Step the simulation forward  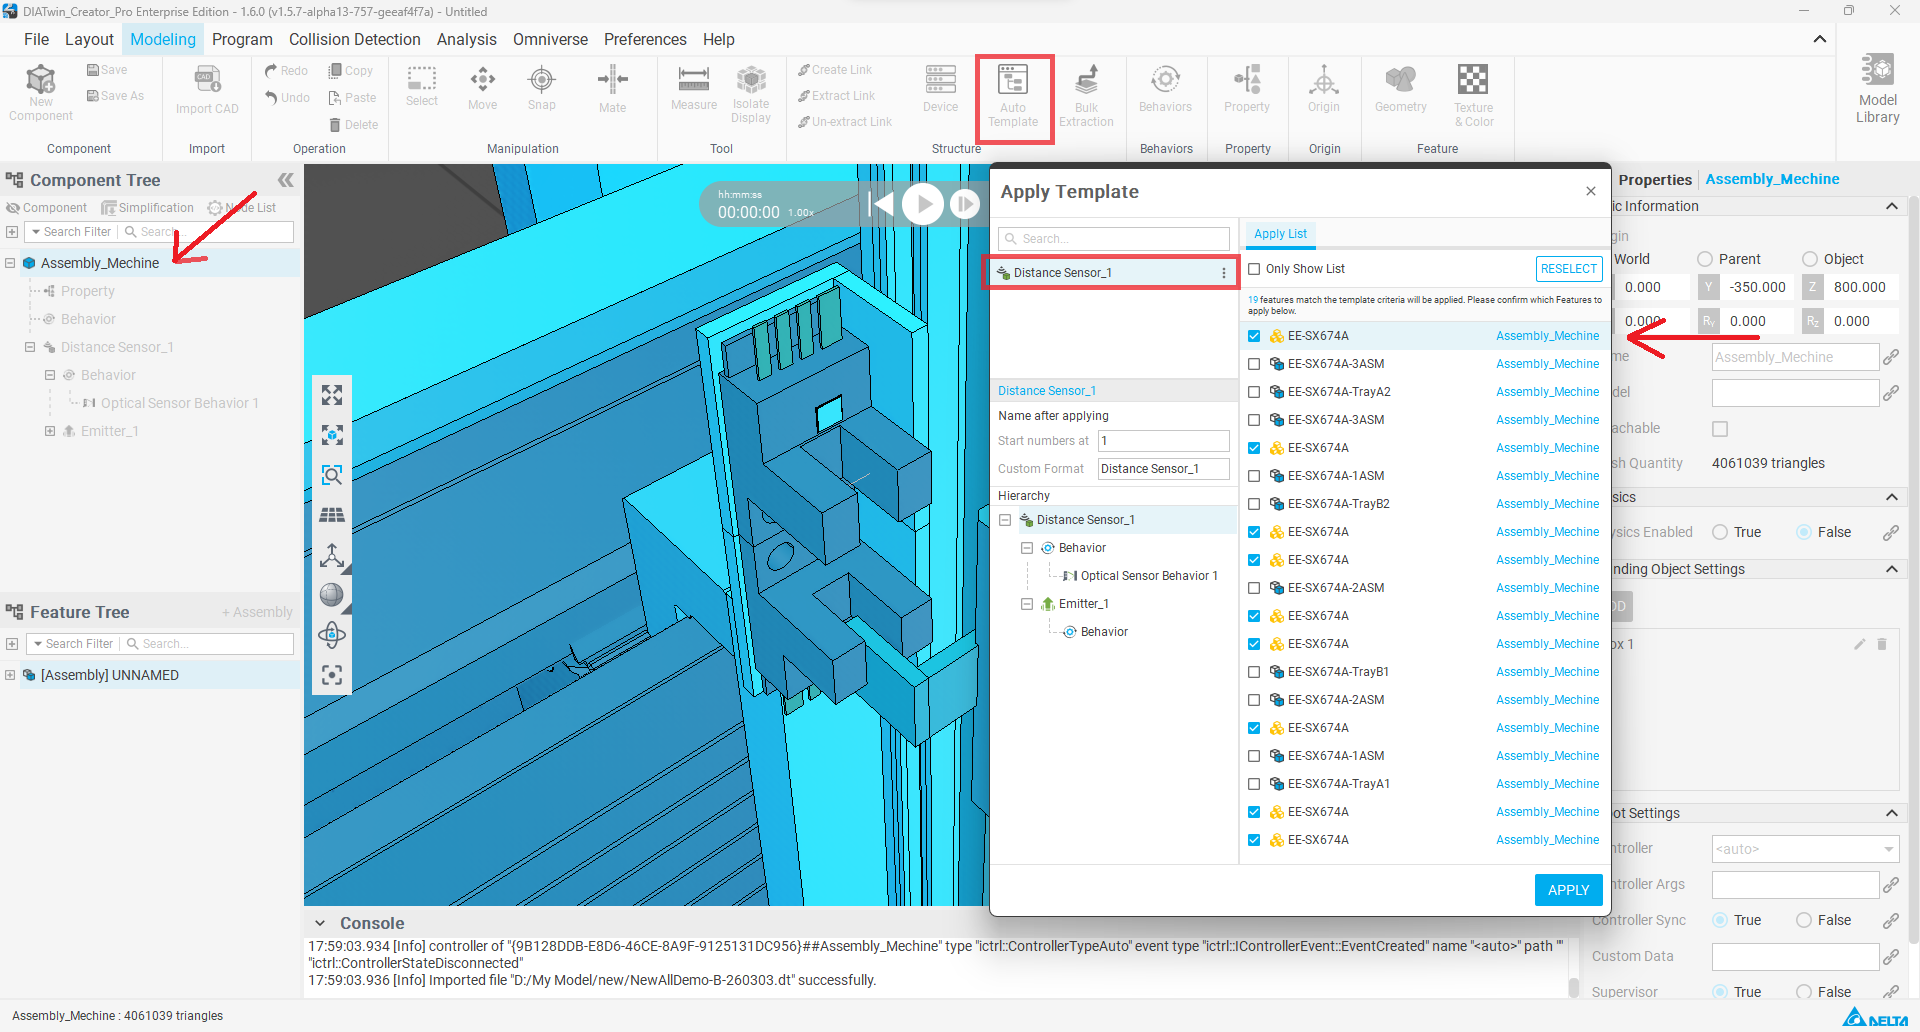pyautogui.click(x=965, y=204)
